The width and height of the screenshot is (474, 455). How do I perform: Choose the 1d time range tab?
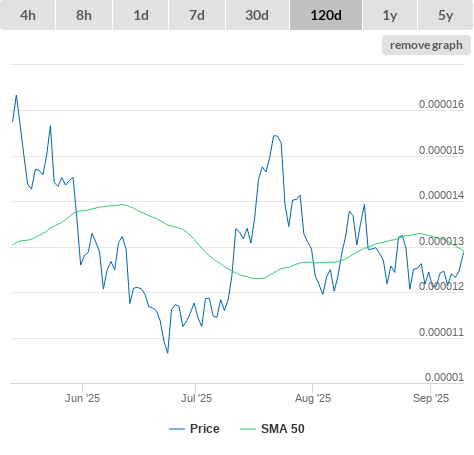[x=141, y=15]
